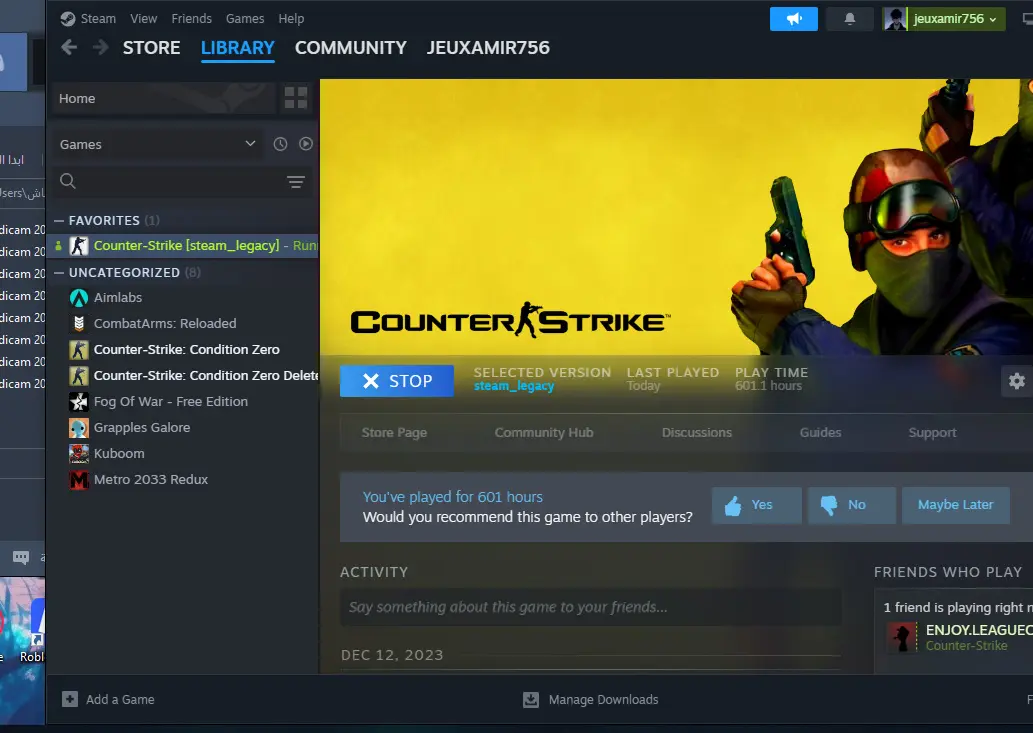Open the Store Page link
The width and height of the screenshot is (1033, 733).
pos(394,433)
